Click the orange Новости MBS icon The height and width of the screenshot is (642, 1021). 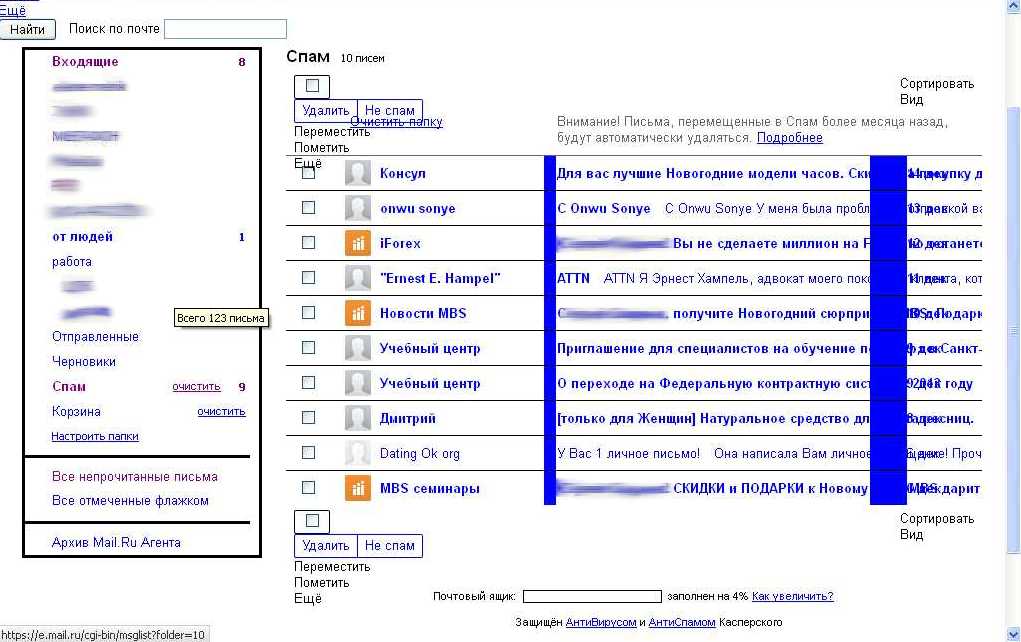pos(357,313)
